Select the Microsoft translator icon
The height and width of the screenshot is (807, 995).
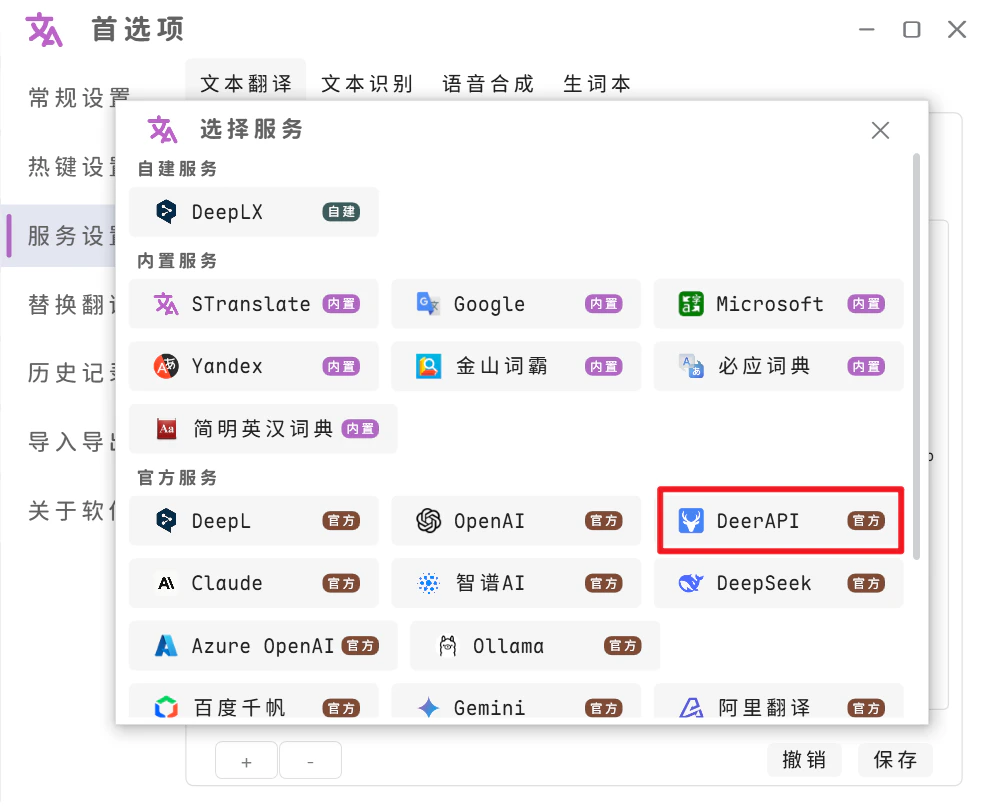tap(690, 304)
